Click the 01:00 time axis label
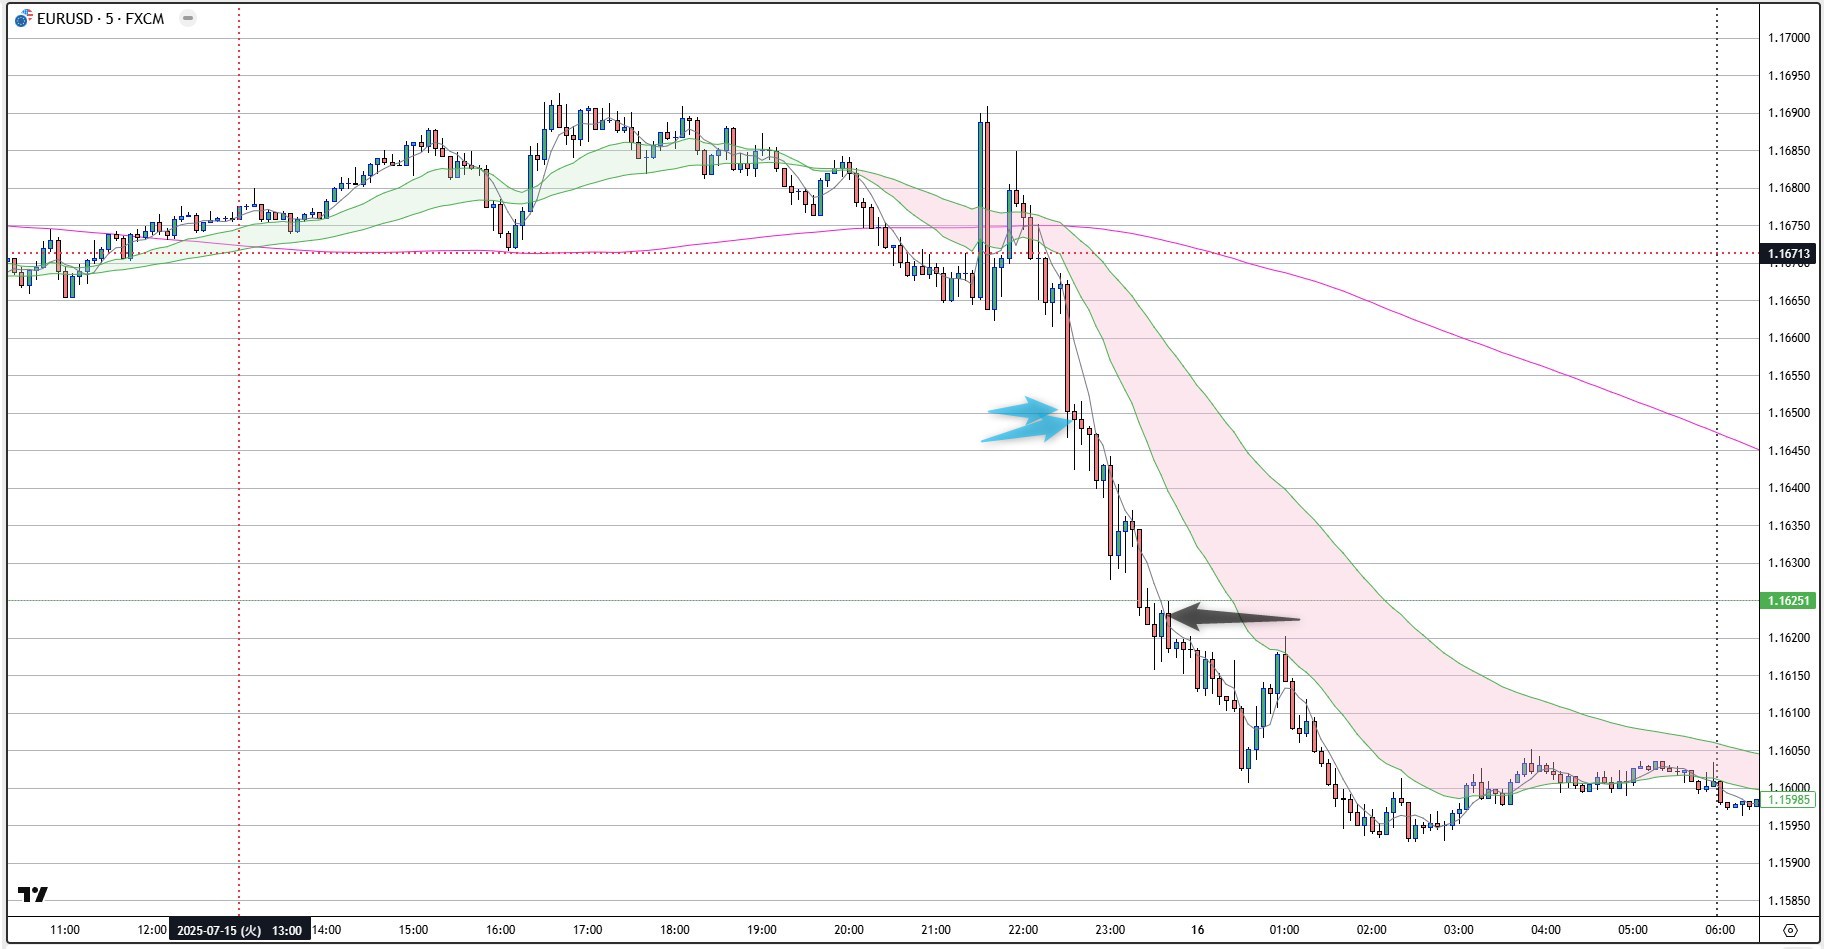This screenshot has width=1824, height=949. click(1284, 930)
